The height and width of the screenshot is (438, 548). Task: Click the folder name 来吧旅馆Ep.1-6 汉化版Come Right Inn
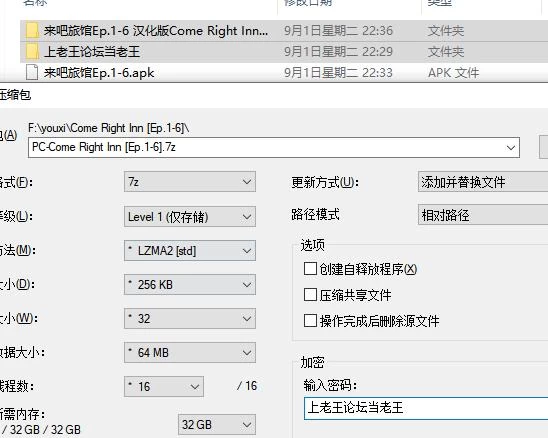coord(156,31)
